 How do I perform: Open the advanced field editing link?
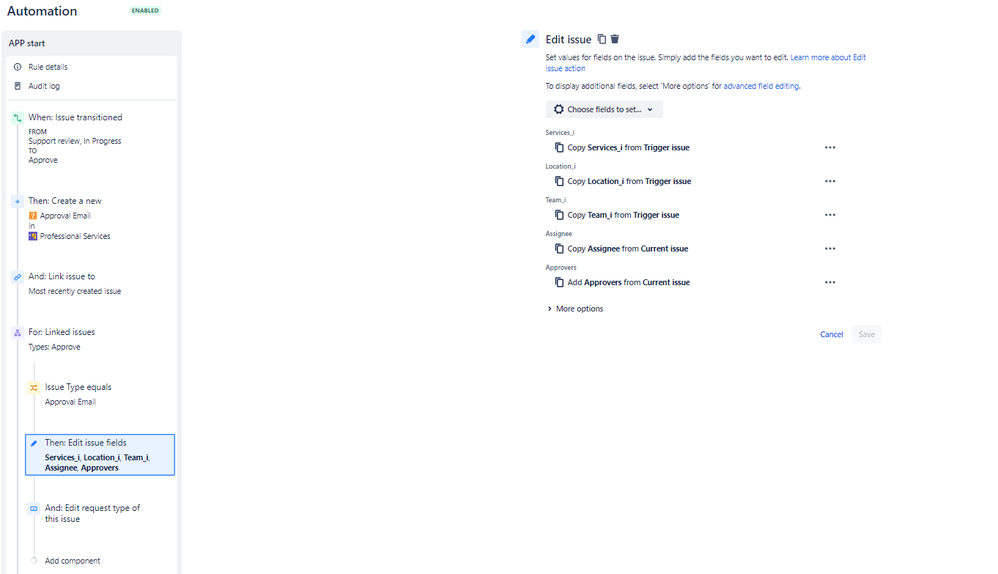pos(761,86)
